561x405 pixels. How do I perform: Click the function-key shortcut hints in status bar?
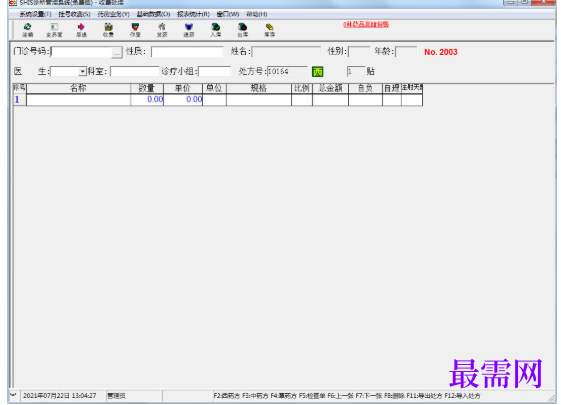(x=347, y=396)
